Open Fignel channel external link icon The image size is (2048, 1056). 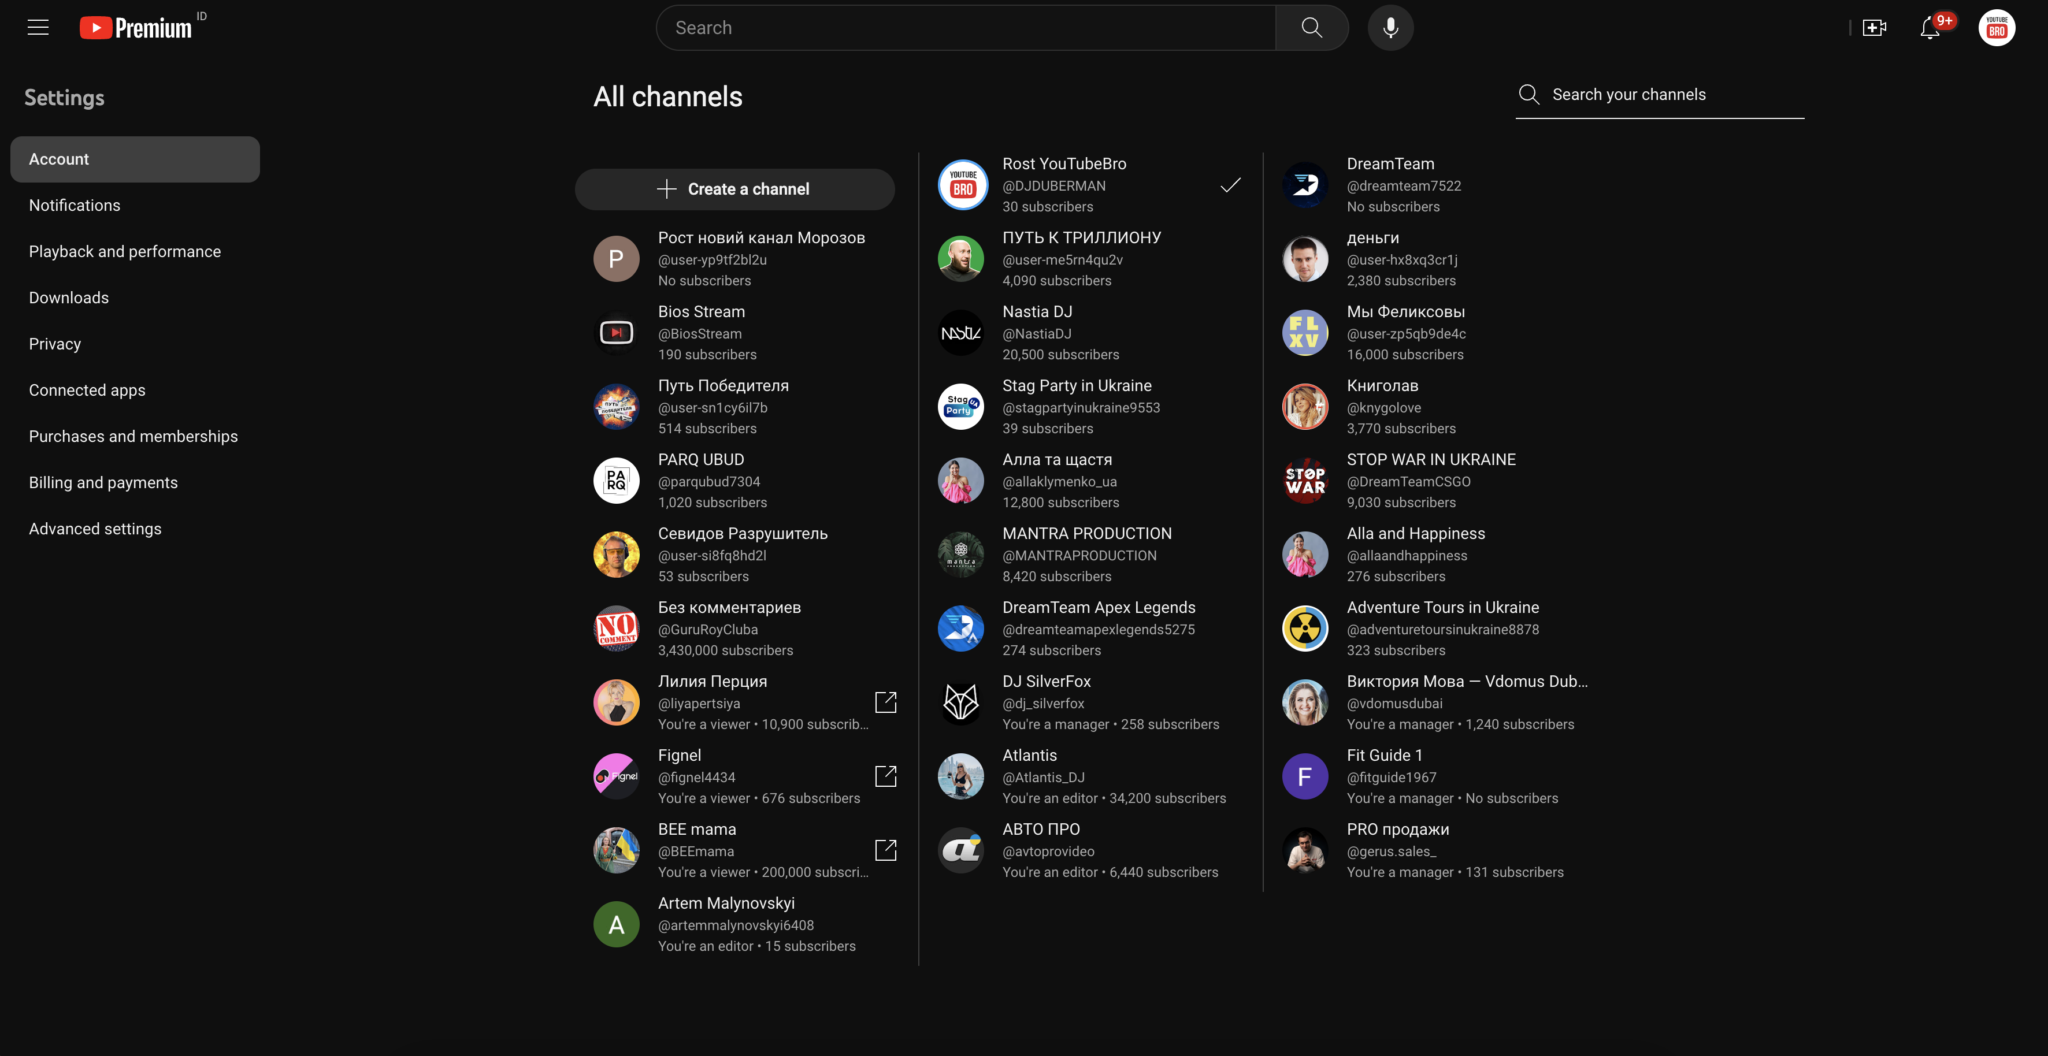point(885,776)
